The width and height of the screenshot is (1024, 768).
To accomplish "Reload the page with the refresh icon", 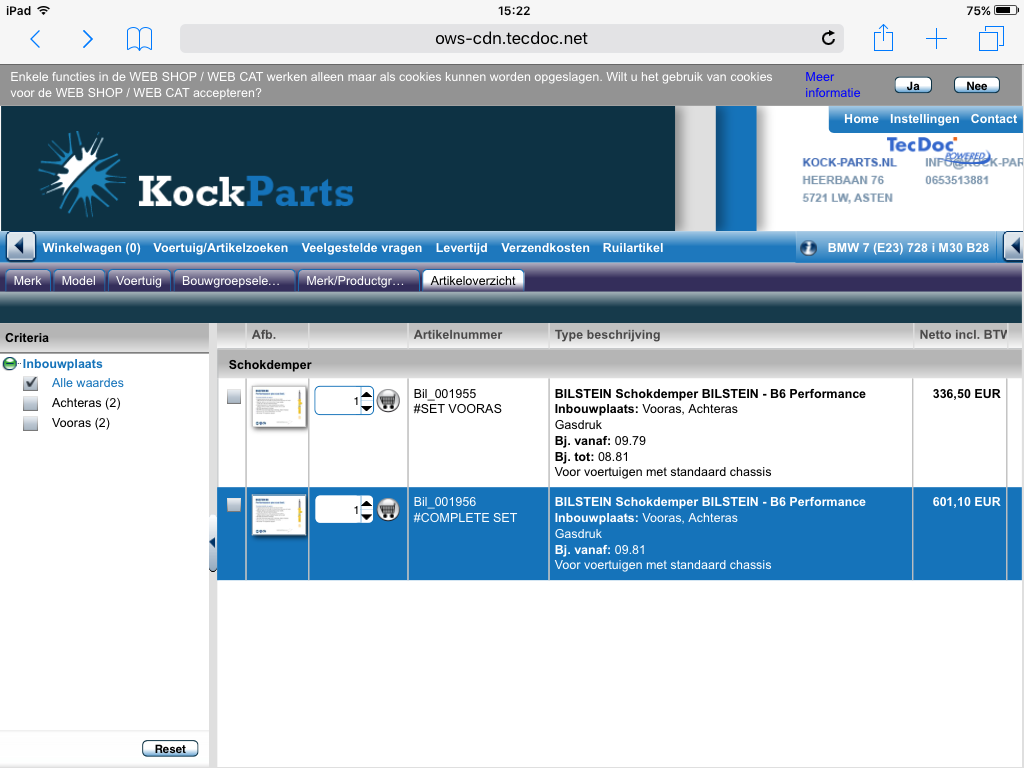I will coord(828,39).
